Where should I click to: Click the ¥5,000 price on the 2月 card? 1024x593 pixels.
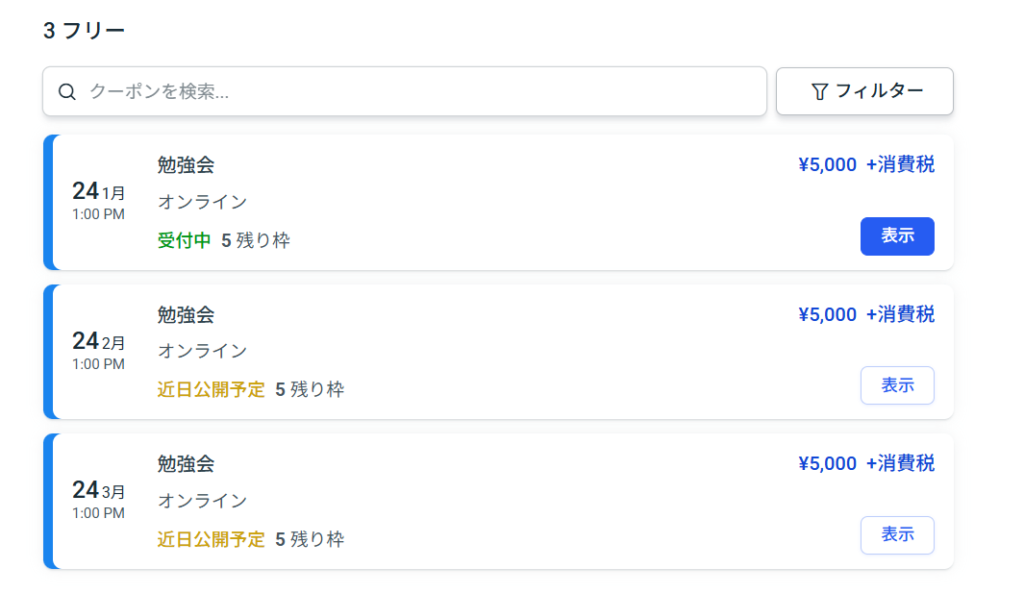[827, 315]
